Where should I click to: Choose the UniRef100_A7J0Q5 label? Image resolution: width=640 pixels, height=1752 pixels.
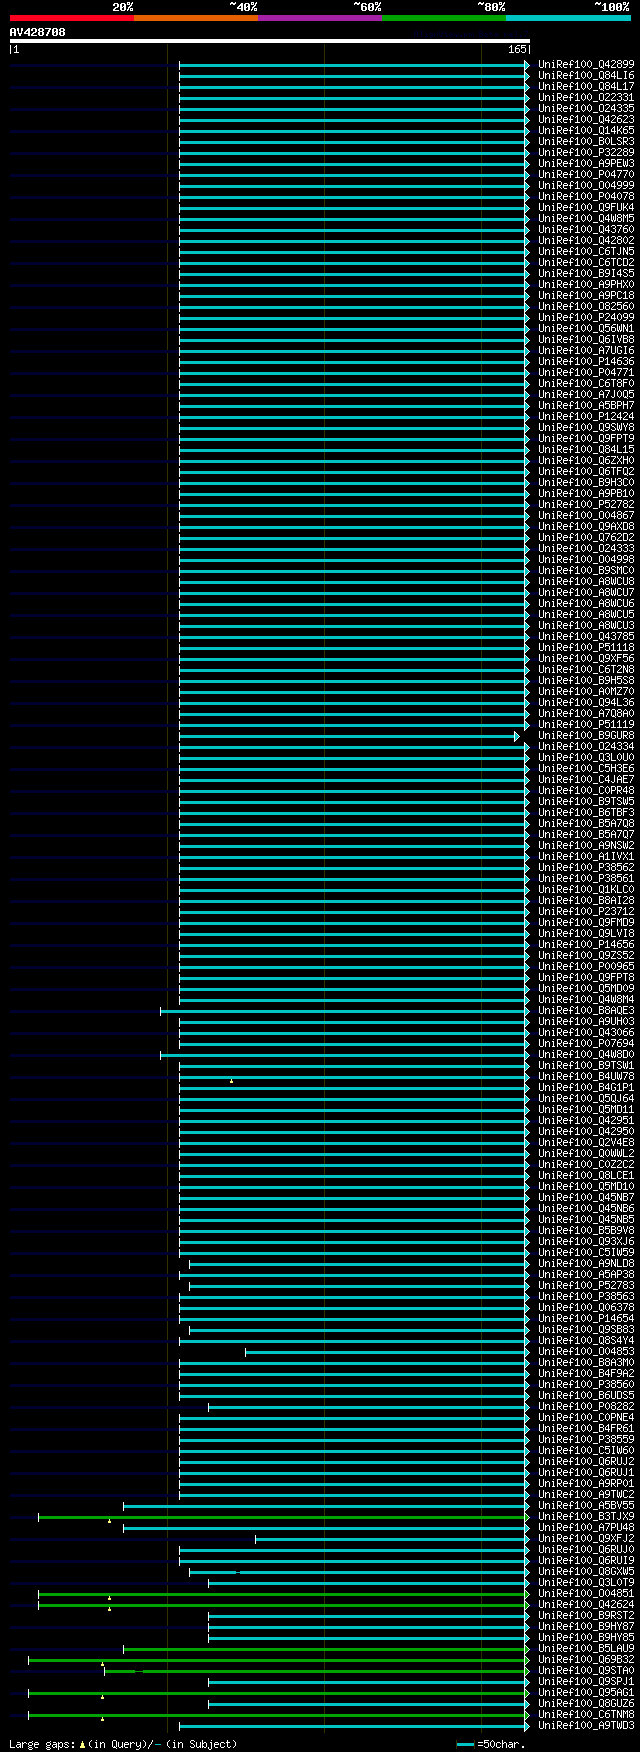click(x=586, y=395)
